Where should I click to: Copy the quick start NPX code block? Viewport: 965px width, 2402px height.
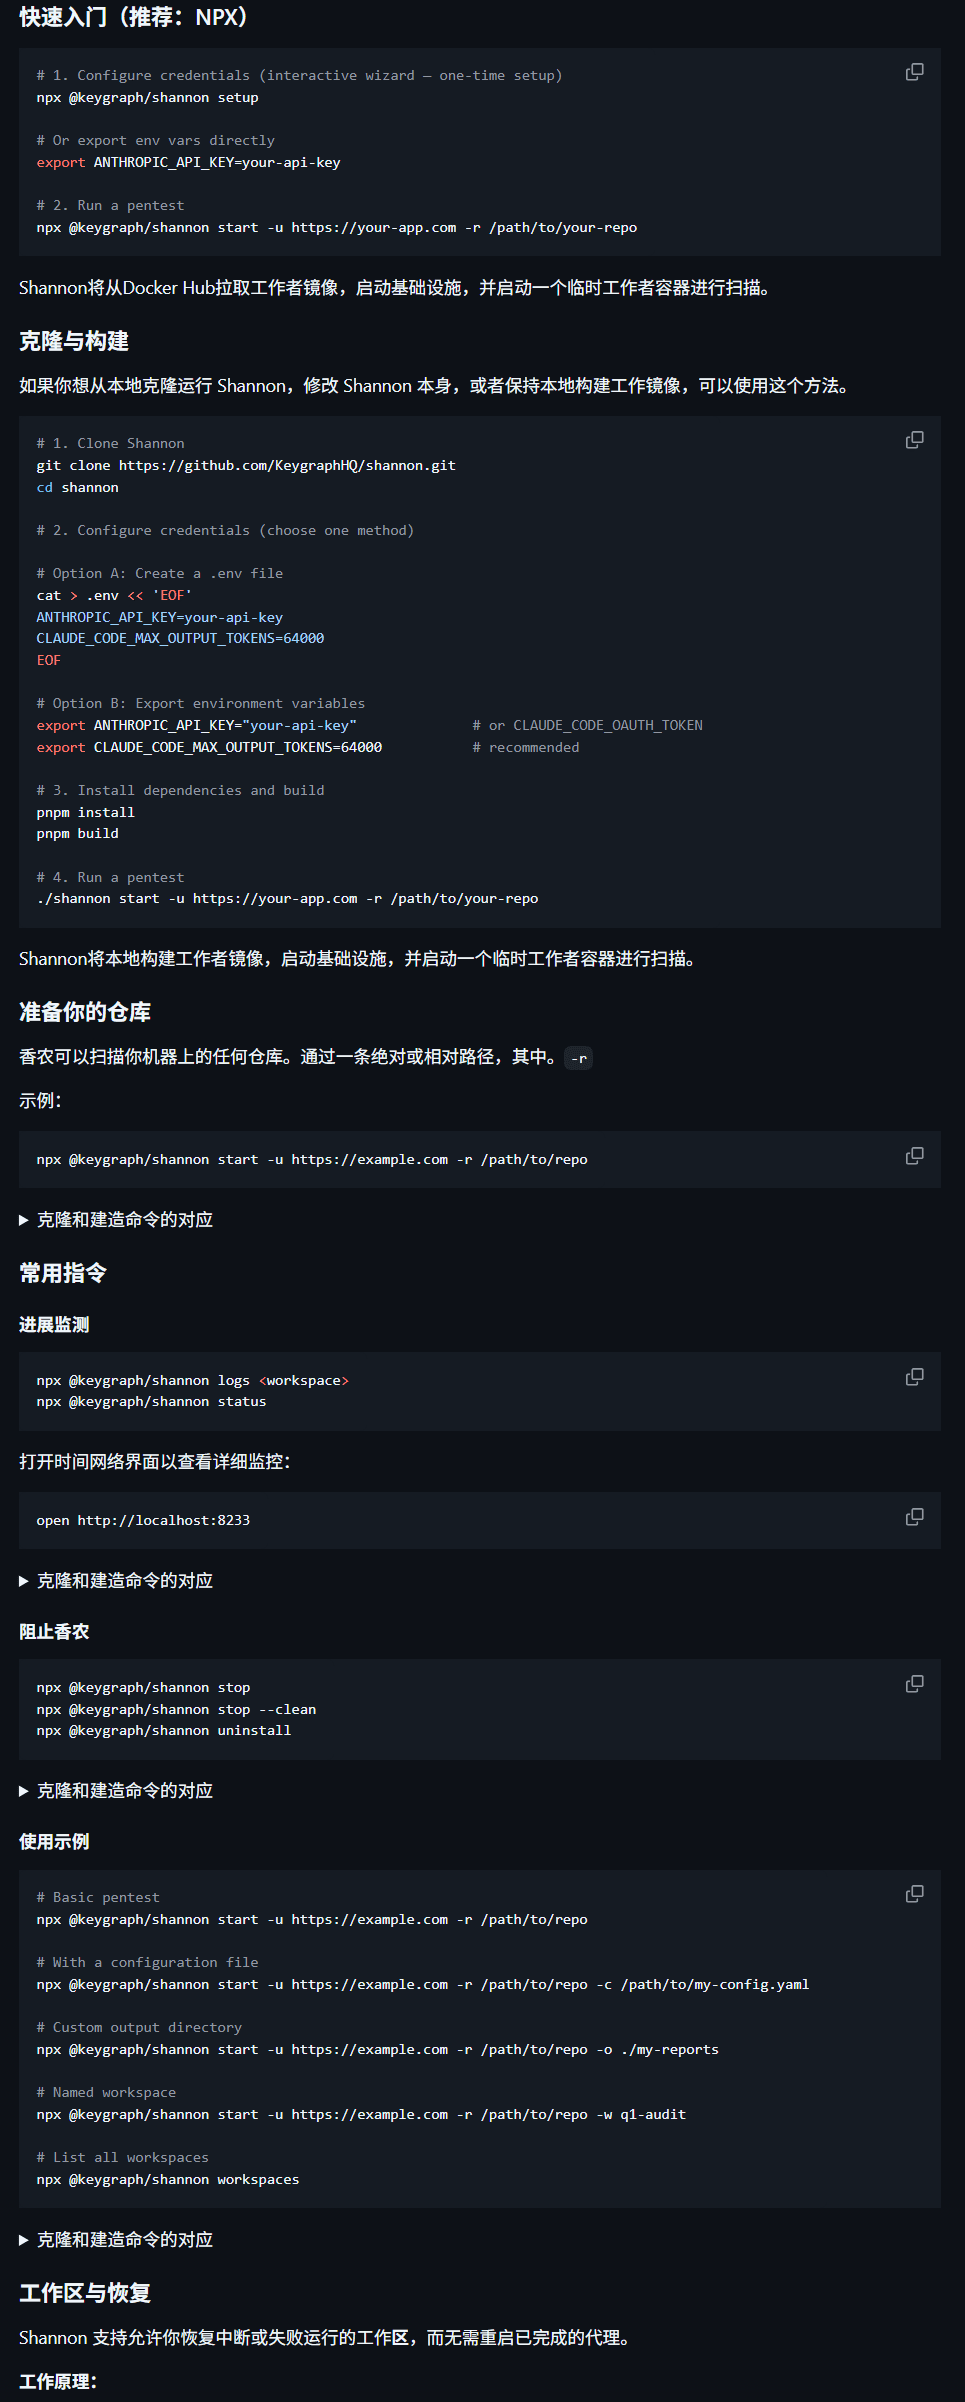coord(913,72)
